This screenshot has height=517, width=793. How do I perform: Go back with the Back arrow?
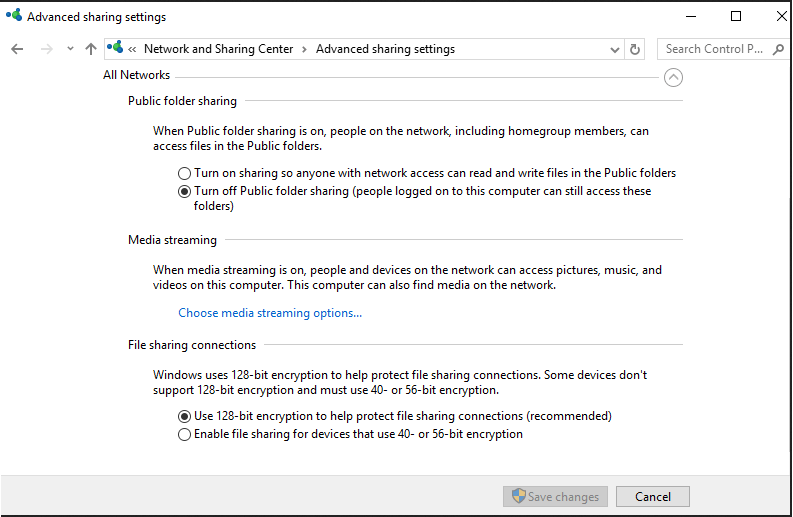17,49
